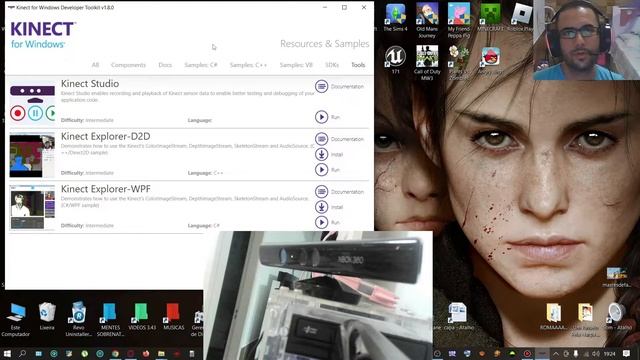Switch to the Components tab
The height and width of the screenshot is (360, 640).
pos(128,65)
